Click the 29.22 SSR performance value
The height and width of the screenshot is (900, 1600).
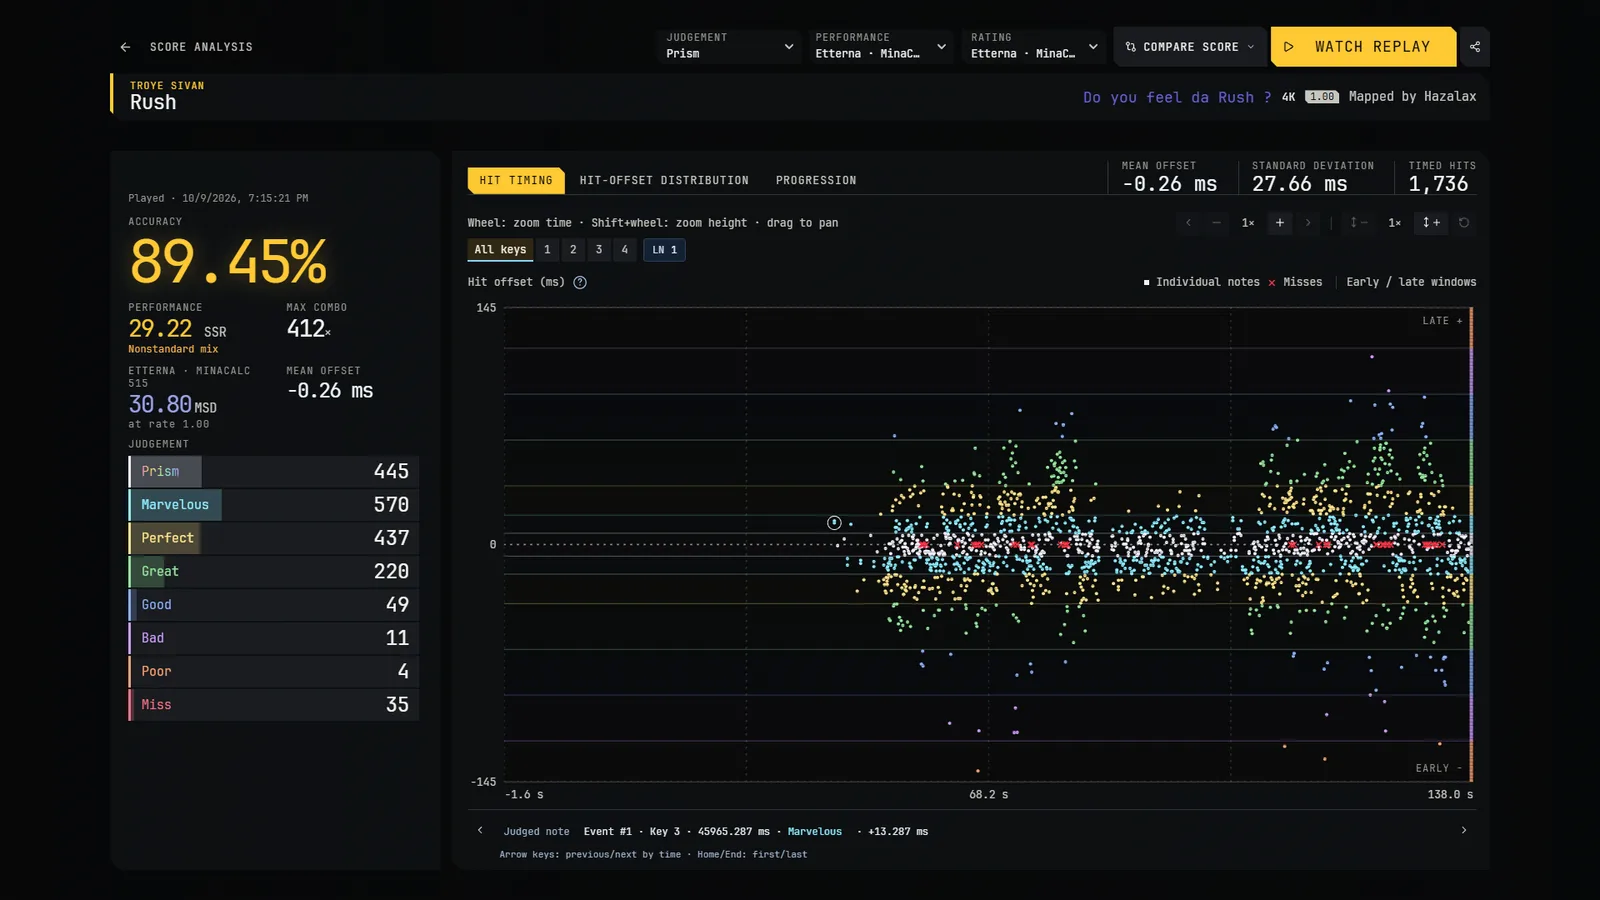(177, 329)
